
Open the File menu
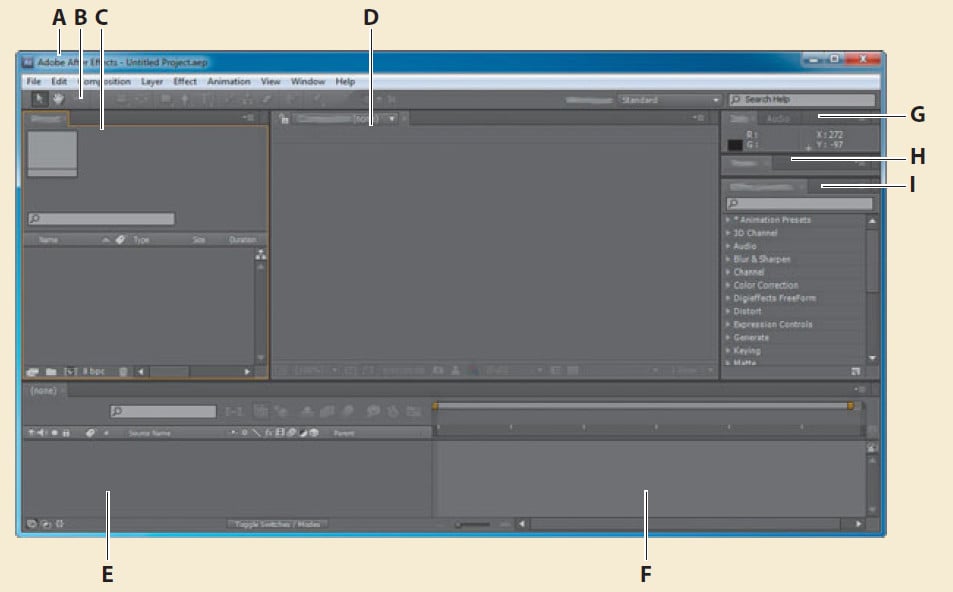tap(34, 81)
